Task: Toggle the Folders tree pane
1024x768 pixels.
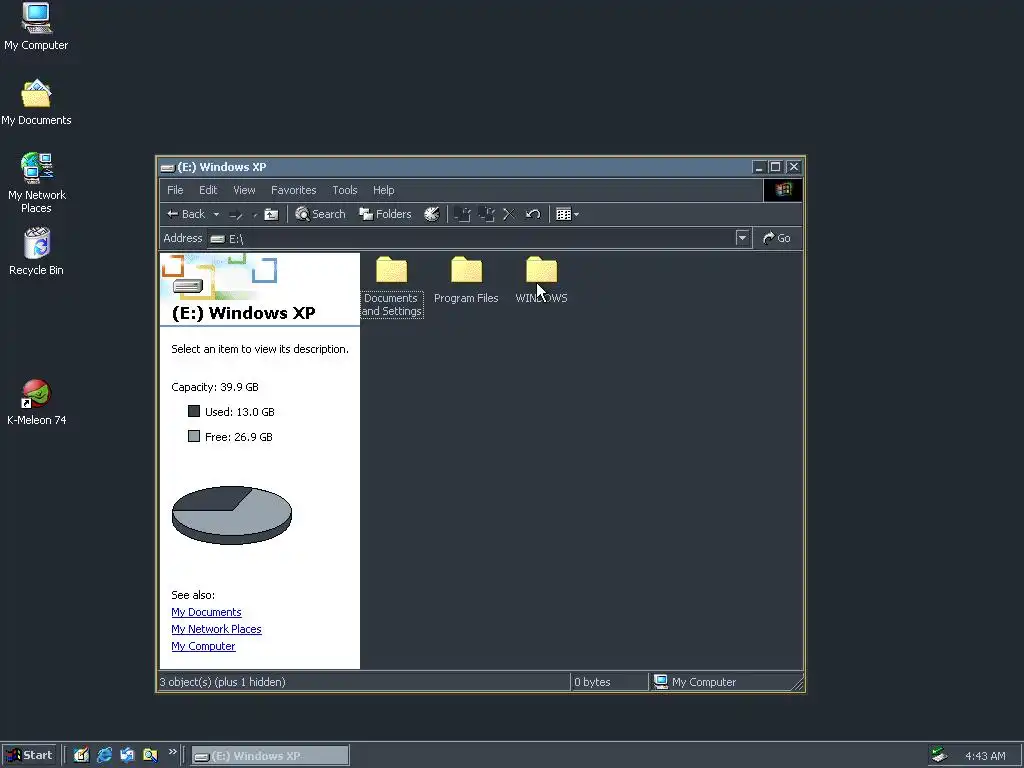Action: tap(385, 214)
